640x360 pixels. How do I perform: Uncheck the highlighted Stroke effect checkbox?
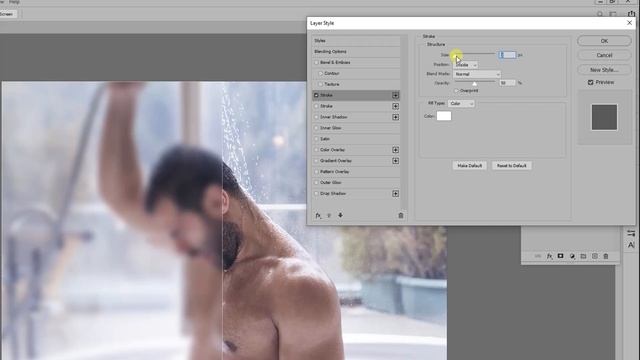click(316, 95)
